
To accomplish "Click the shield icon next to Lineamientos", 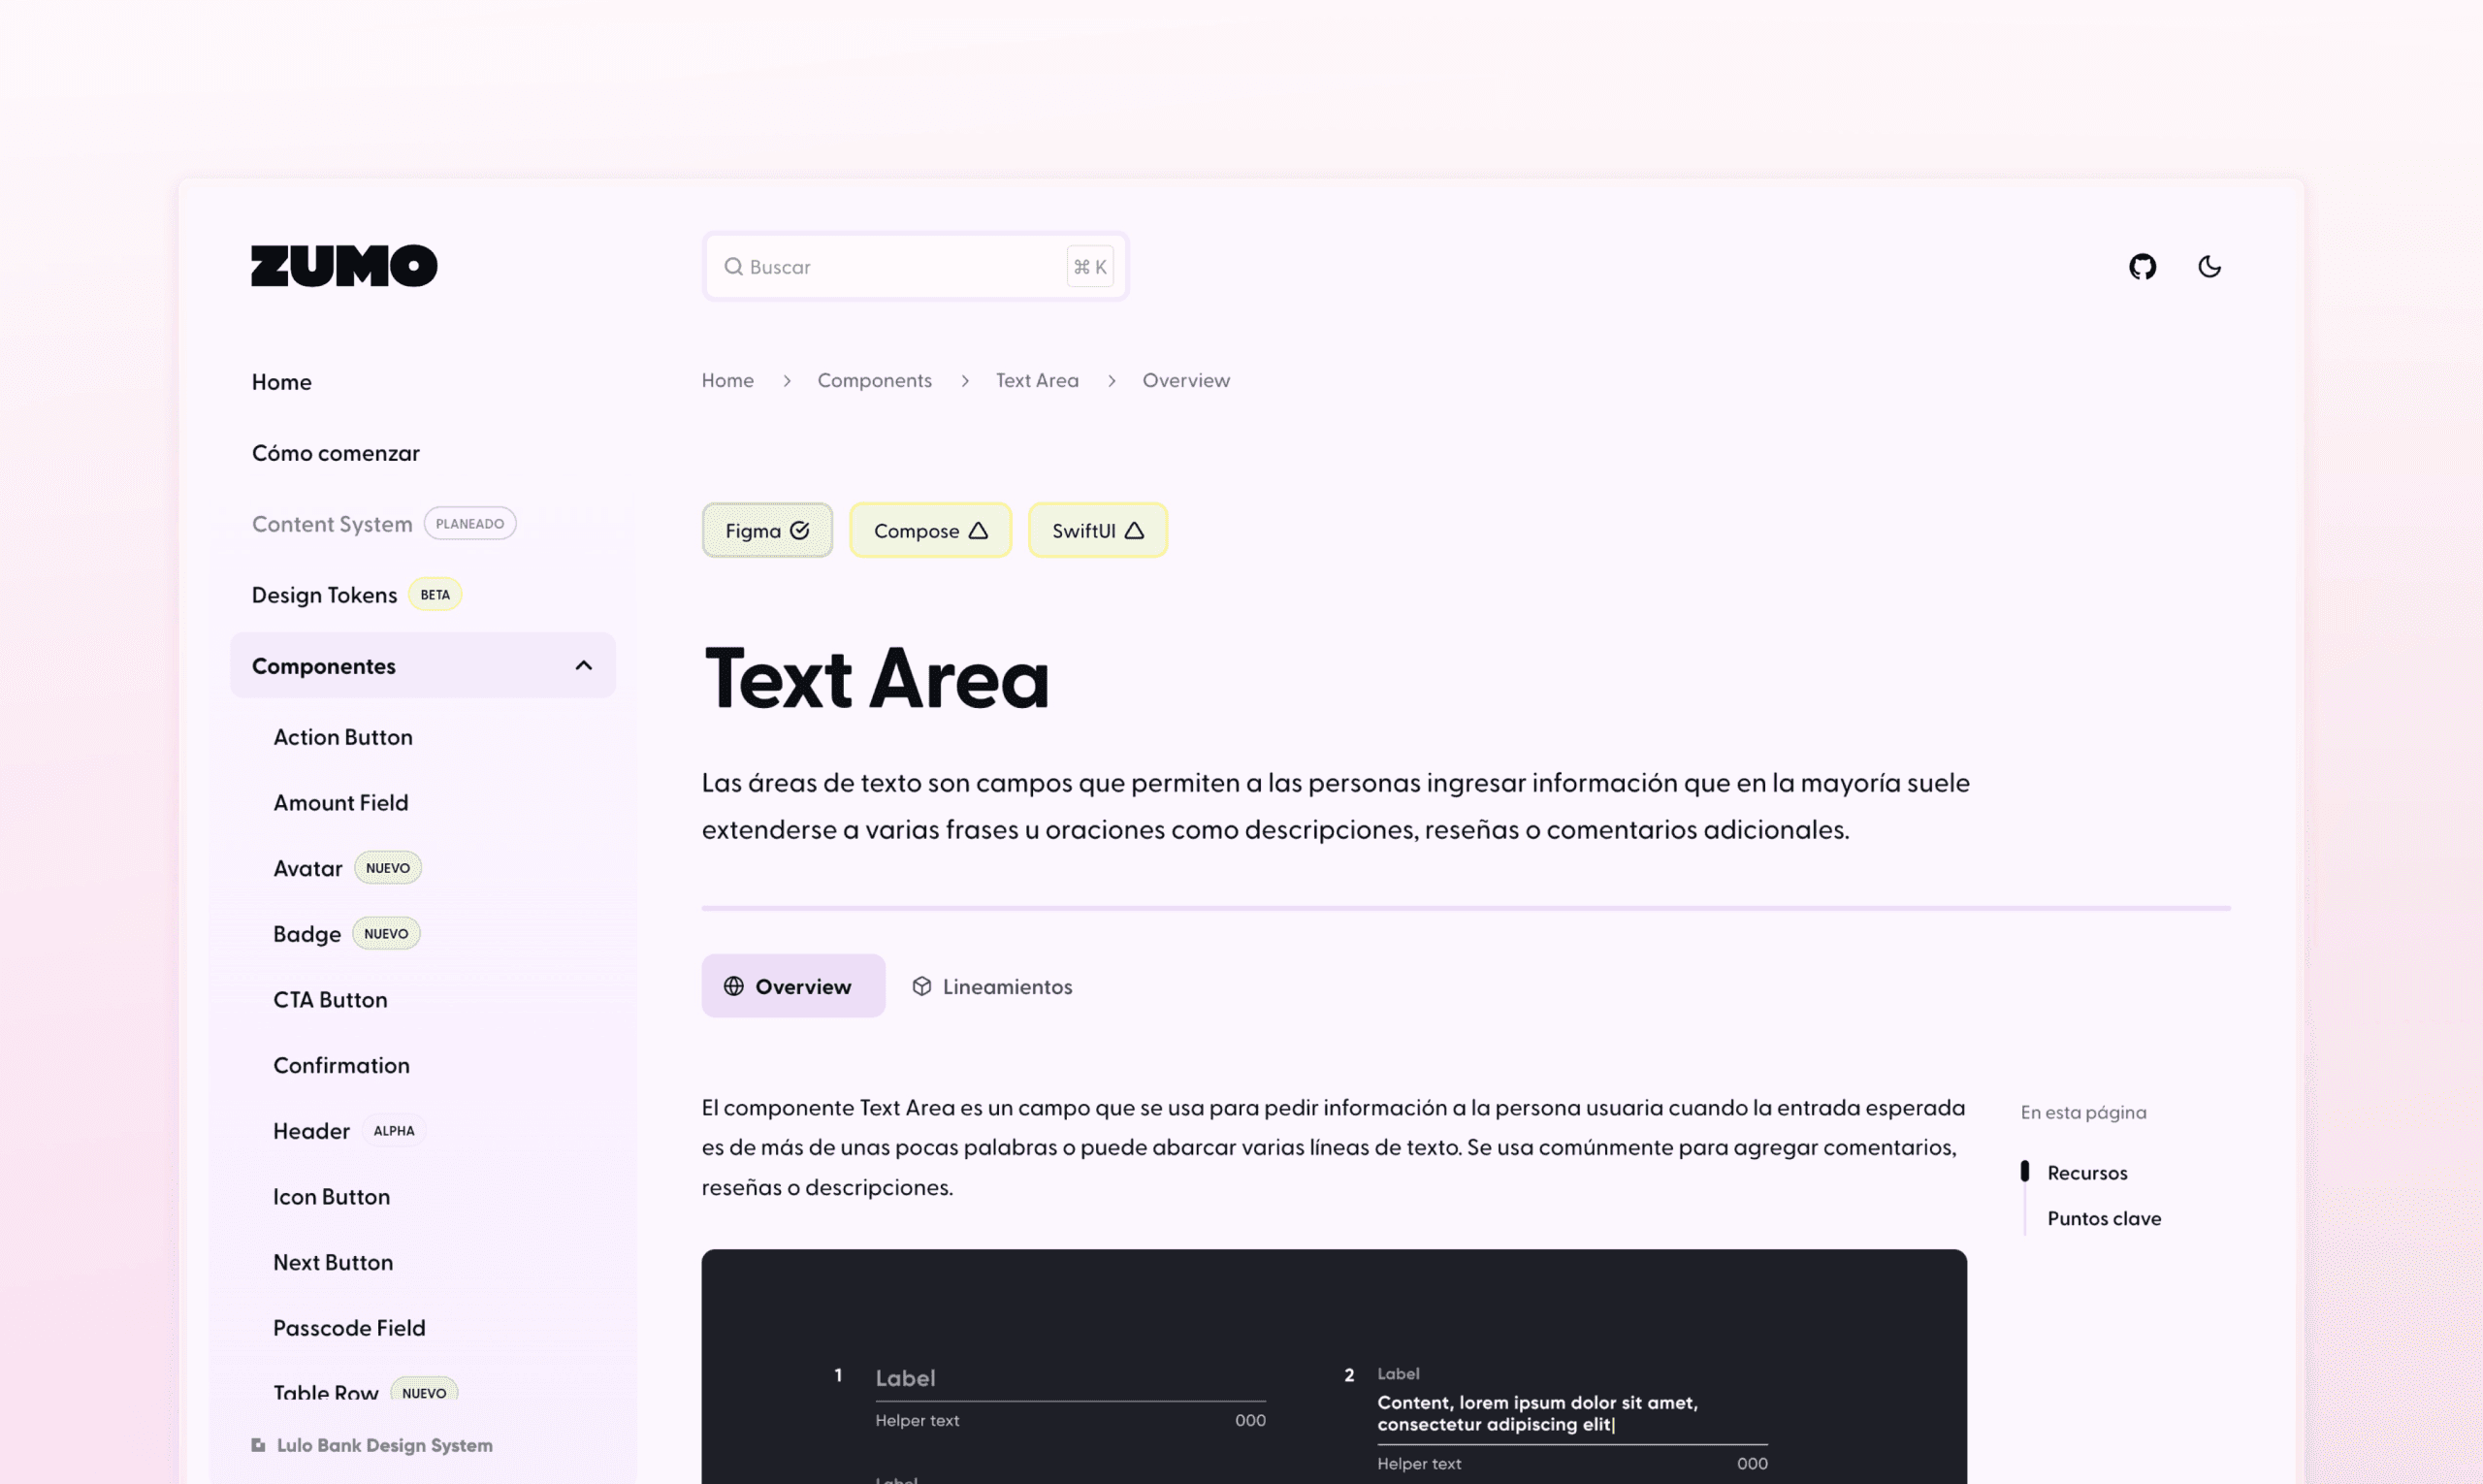I will (922, 986).
